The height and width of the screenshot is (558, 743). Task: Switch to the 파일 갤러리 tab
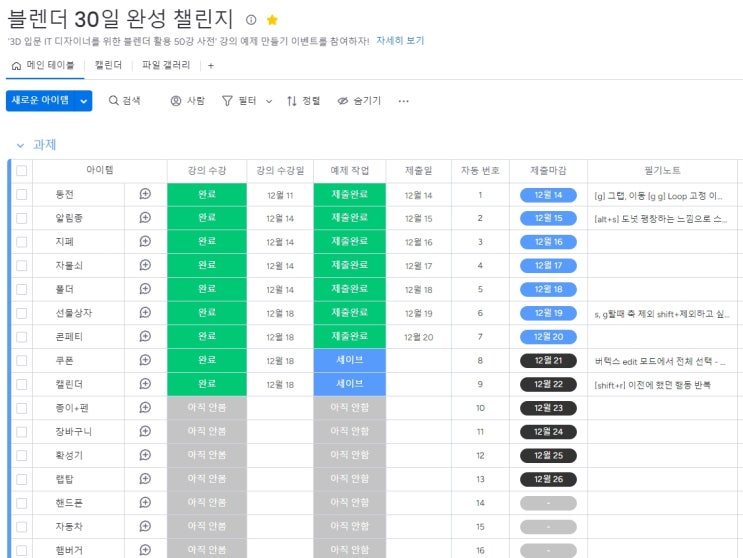point(166,65)
